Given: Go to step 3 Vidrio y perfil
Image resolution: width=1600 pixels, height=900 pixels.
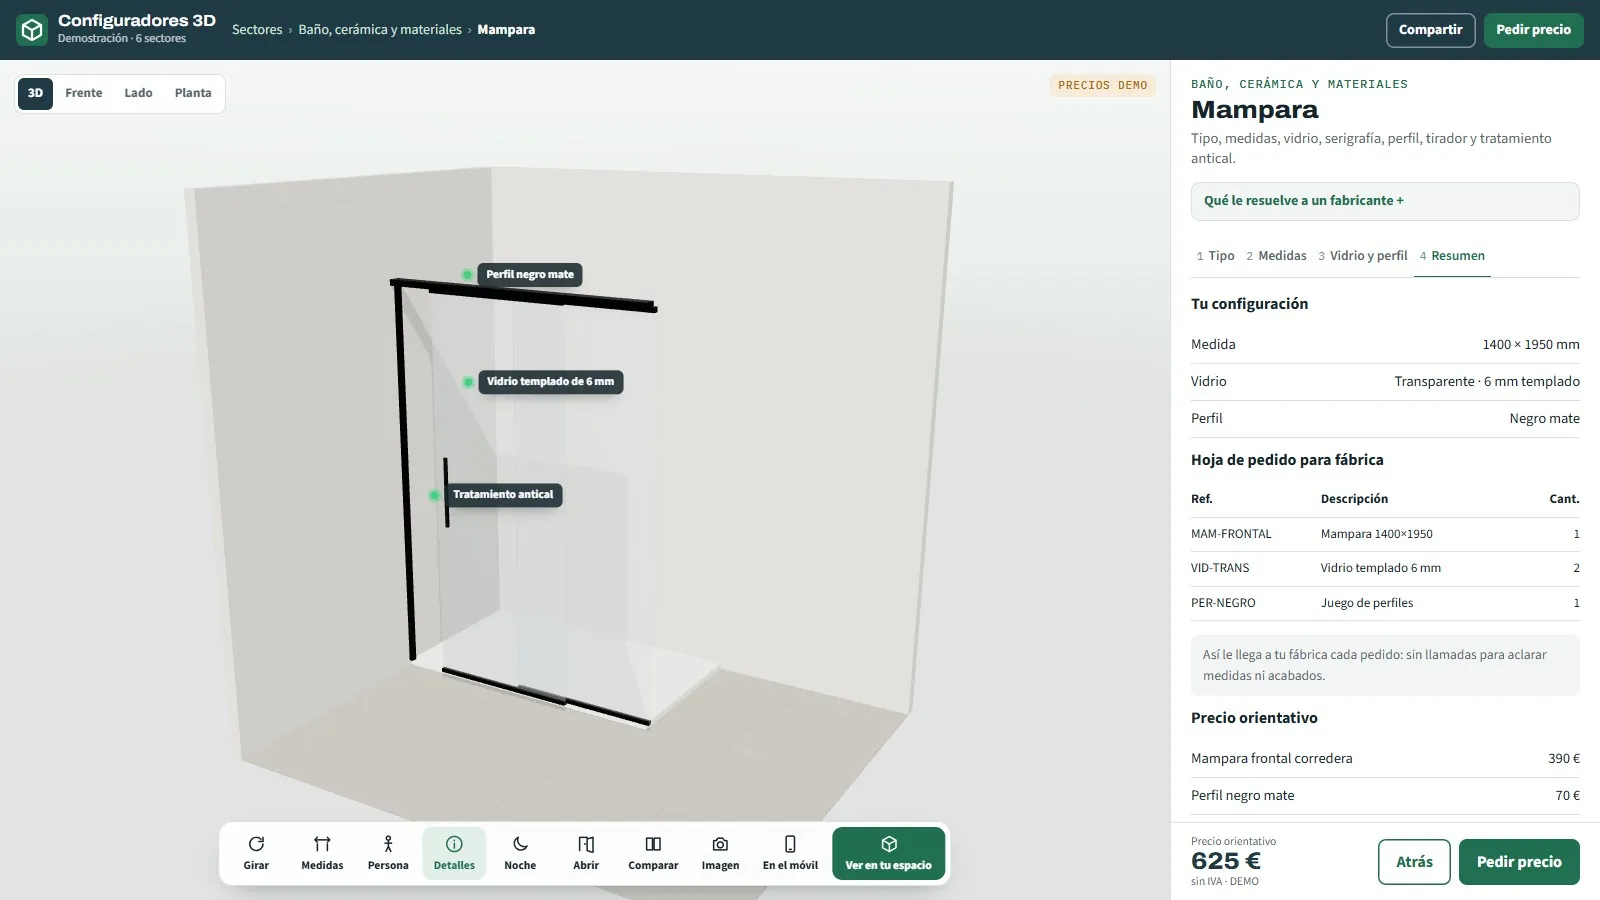Looking at the screenshot, I should pyautogui.click(x=1362, y=256).
